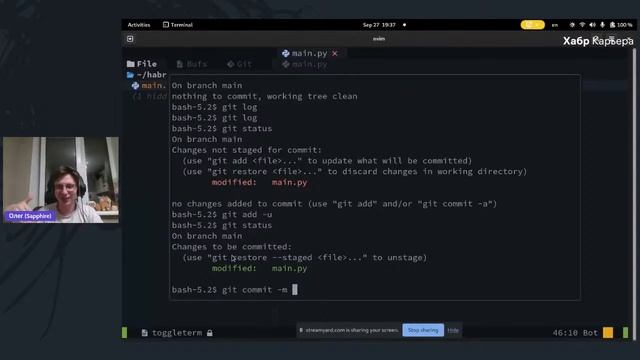Screen dimensions: 640x360
Task: Click the 'no changes added to commit' line
Action: pyautogui.click(x=334, y=204)
